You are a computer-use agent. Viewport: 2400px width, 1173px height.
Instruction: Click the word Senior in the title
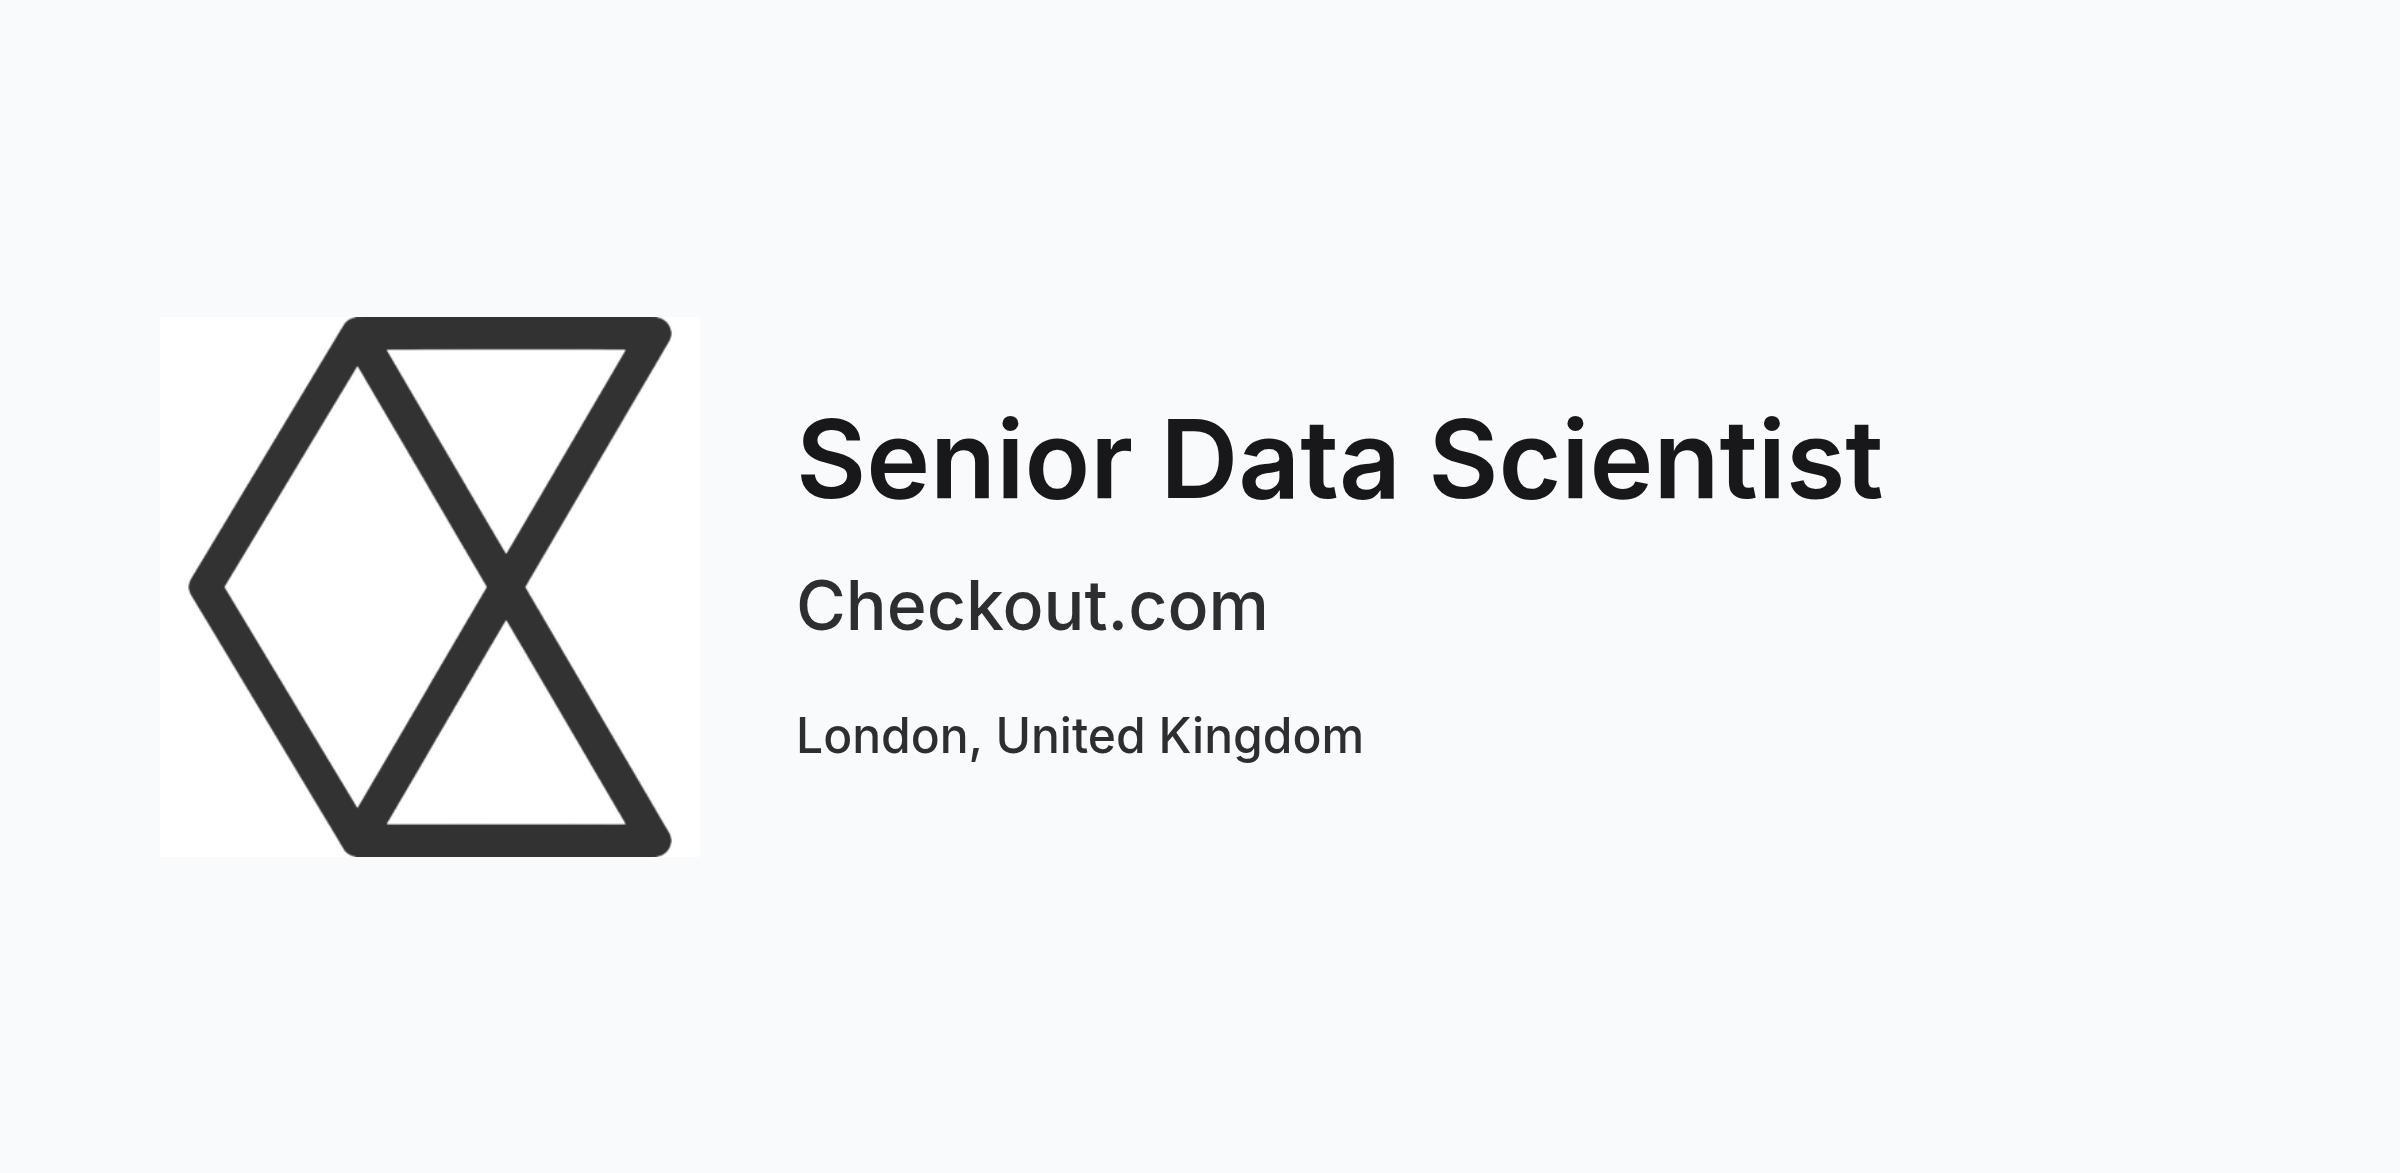[x=964, y=460]
